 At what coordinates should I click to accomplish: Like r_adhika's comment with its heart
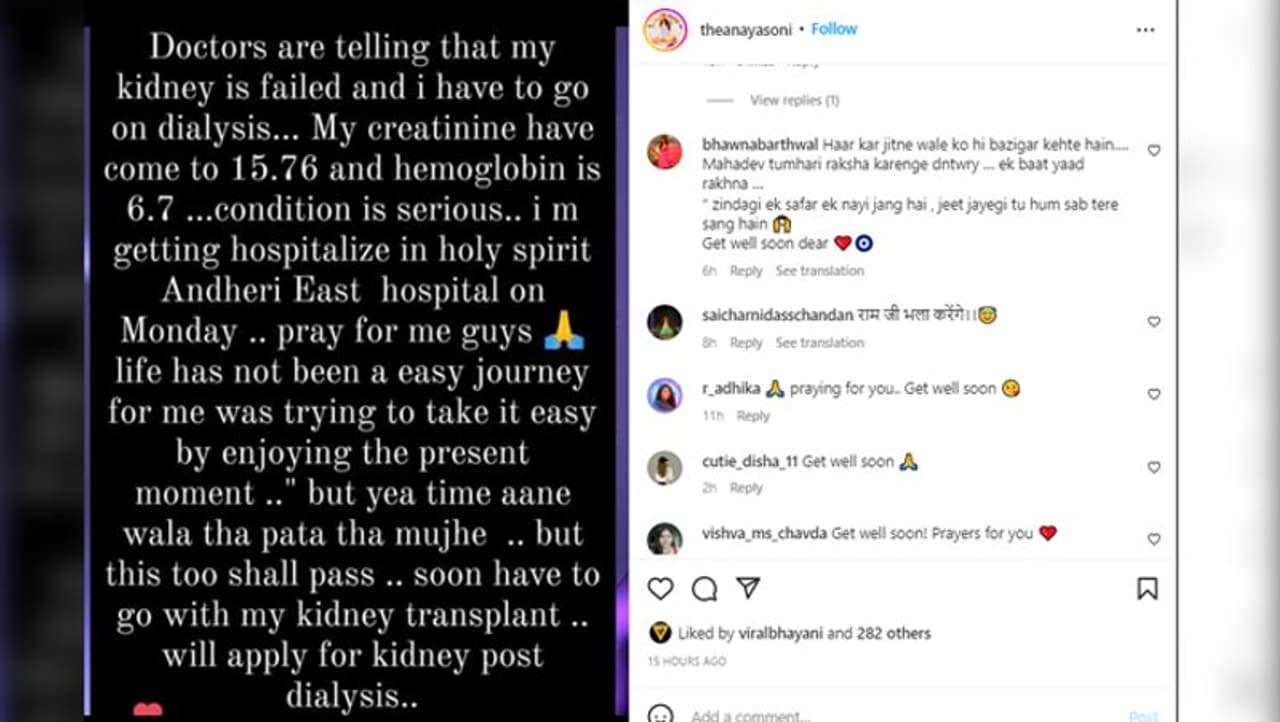coord(1154,395)
